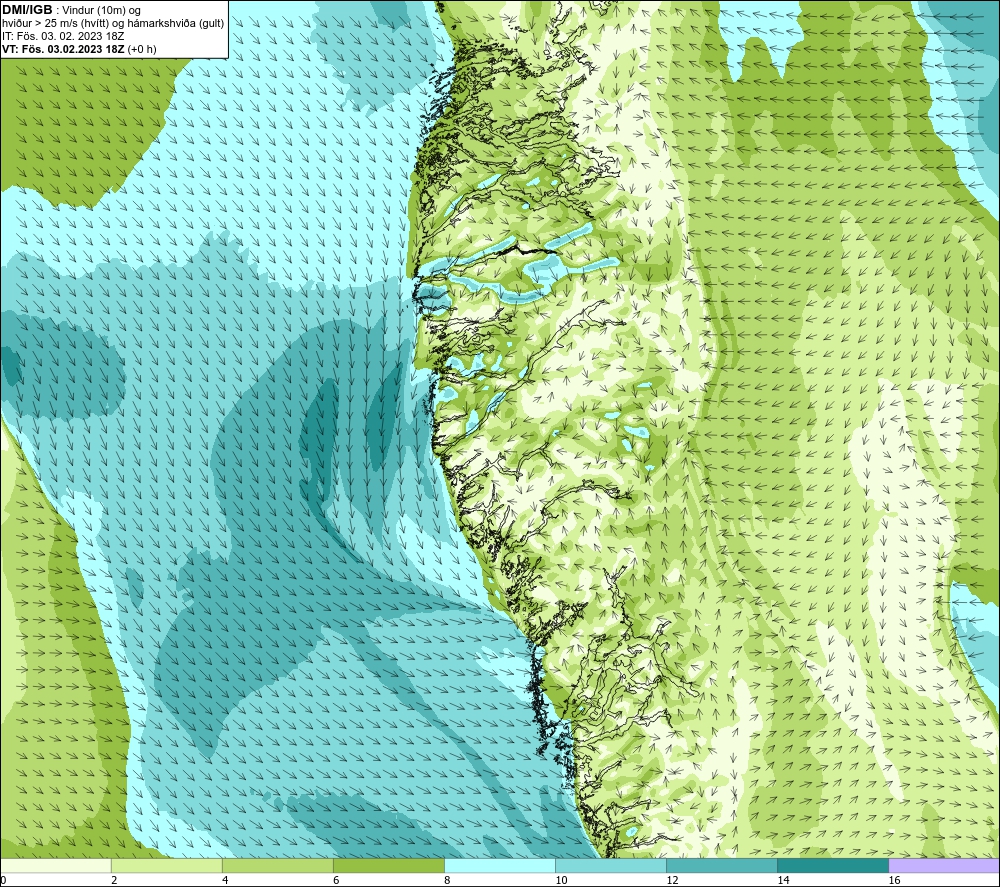The image size is (1000, 887).
Task: Click the scale label '0'
Action: (3, 880)
